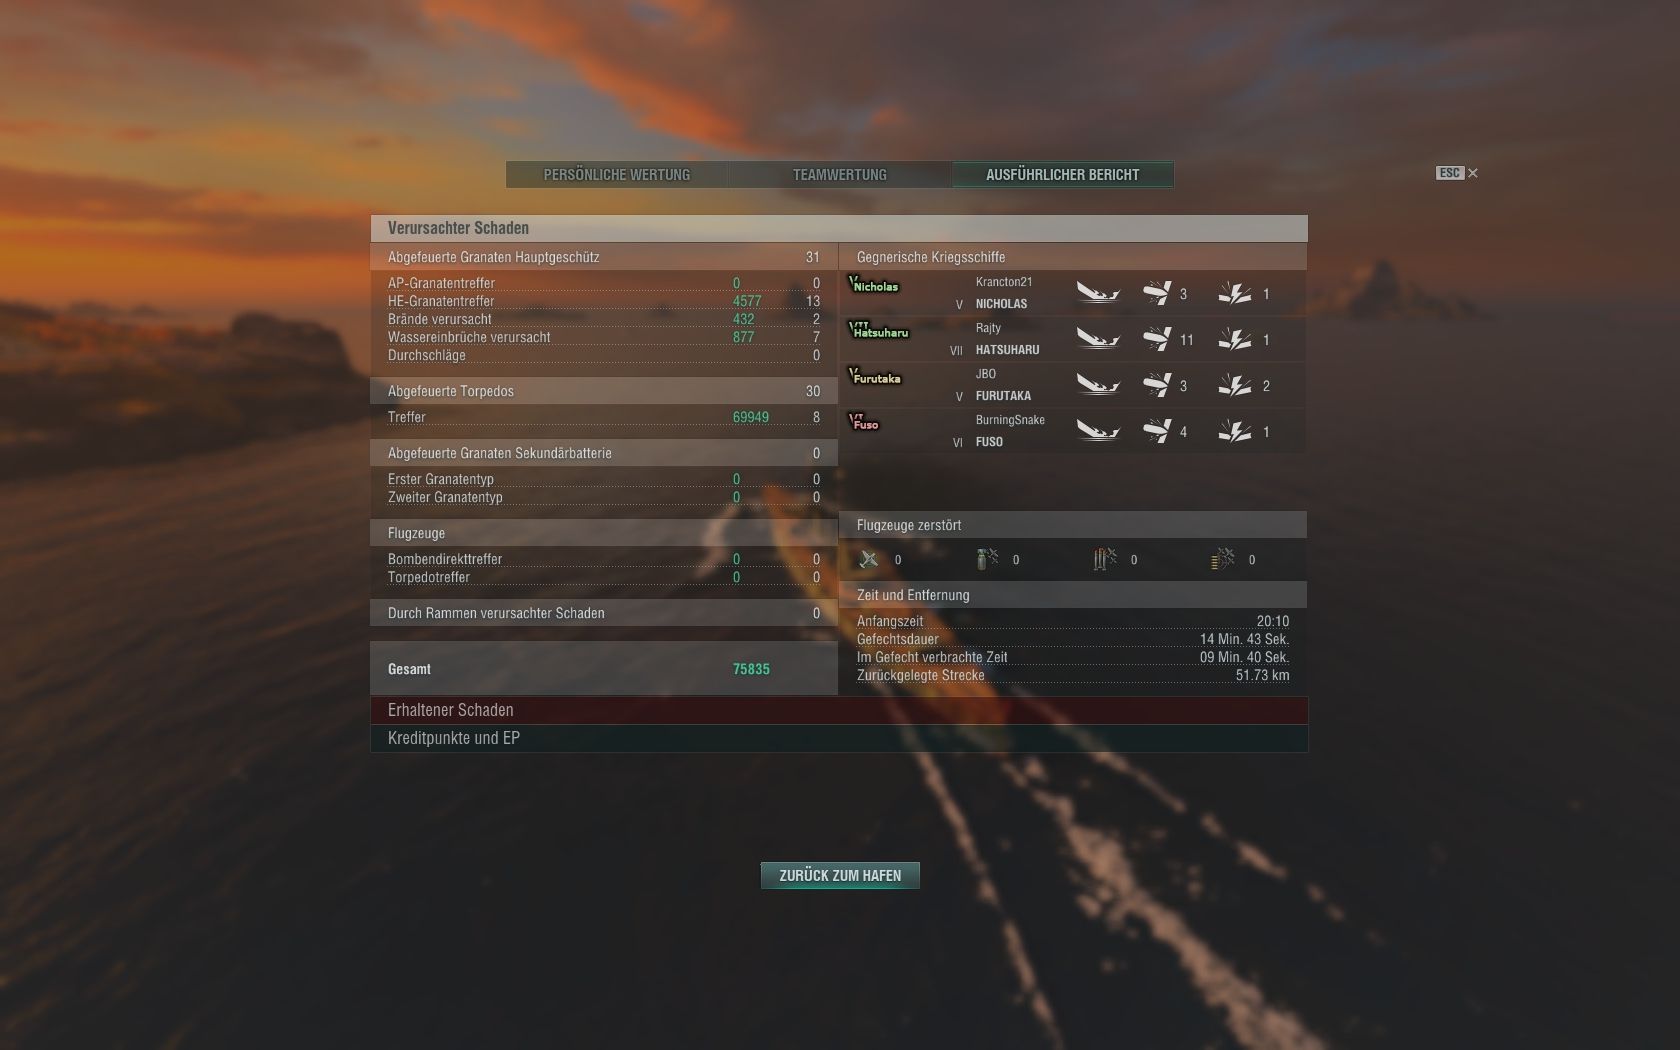
Task: Click the critical hits icon for Nicholas
Action: pyautogui.click(x=1235, y=293)
